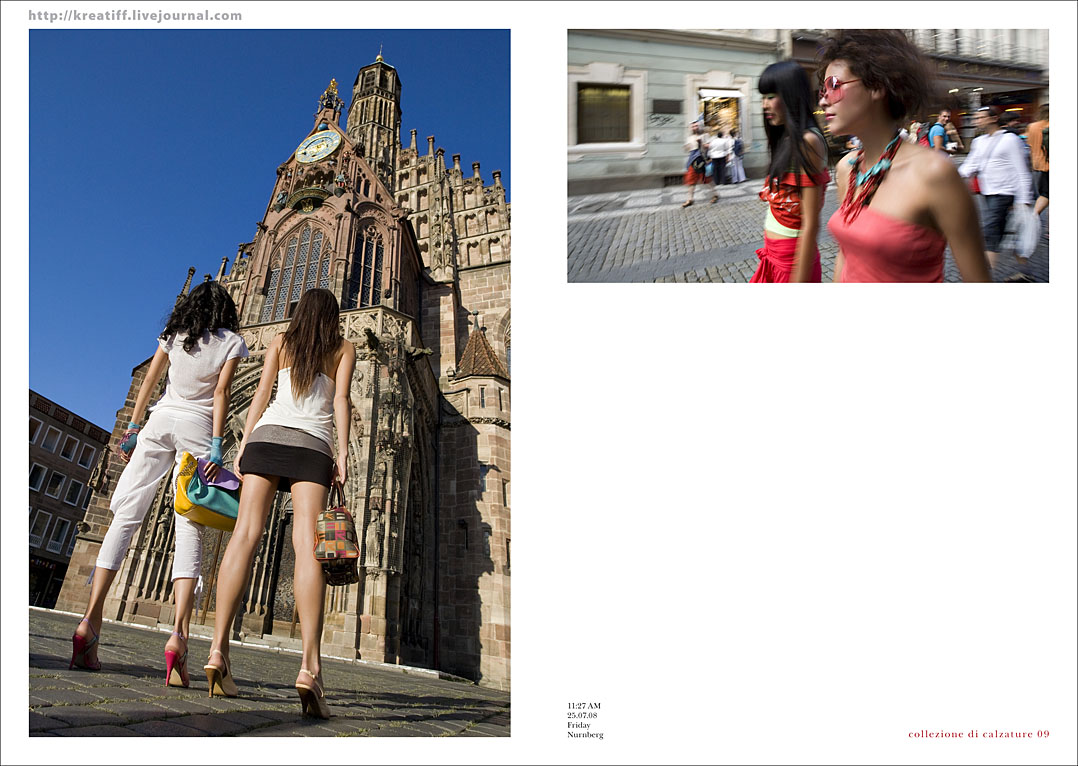The width and height of the screenshot is (1078, 766).
Task: Select the street scene photo on right page
Action: [807, 155]
